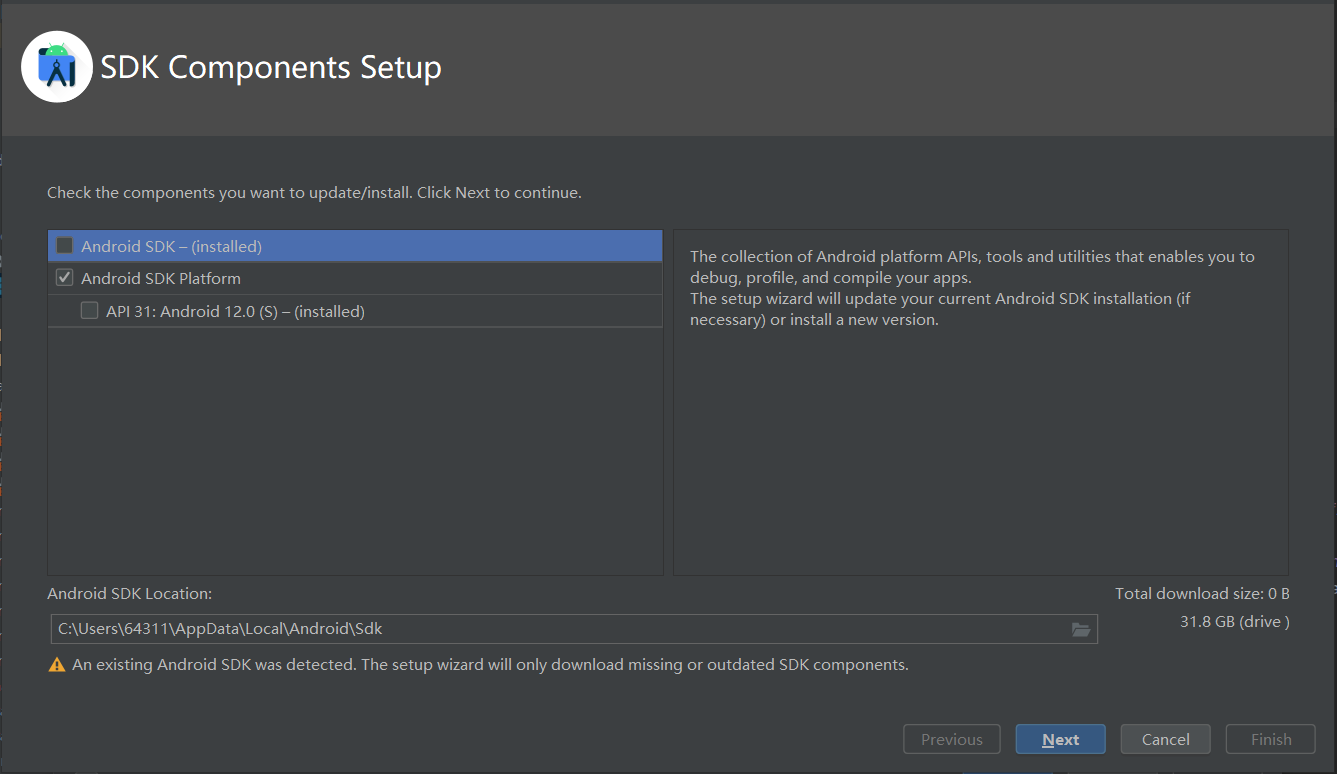Click the Cancel button
This screenshot has height=774, width=1337.
click(x=1165, y=739)
